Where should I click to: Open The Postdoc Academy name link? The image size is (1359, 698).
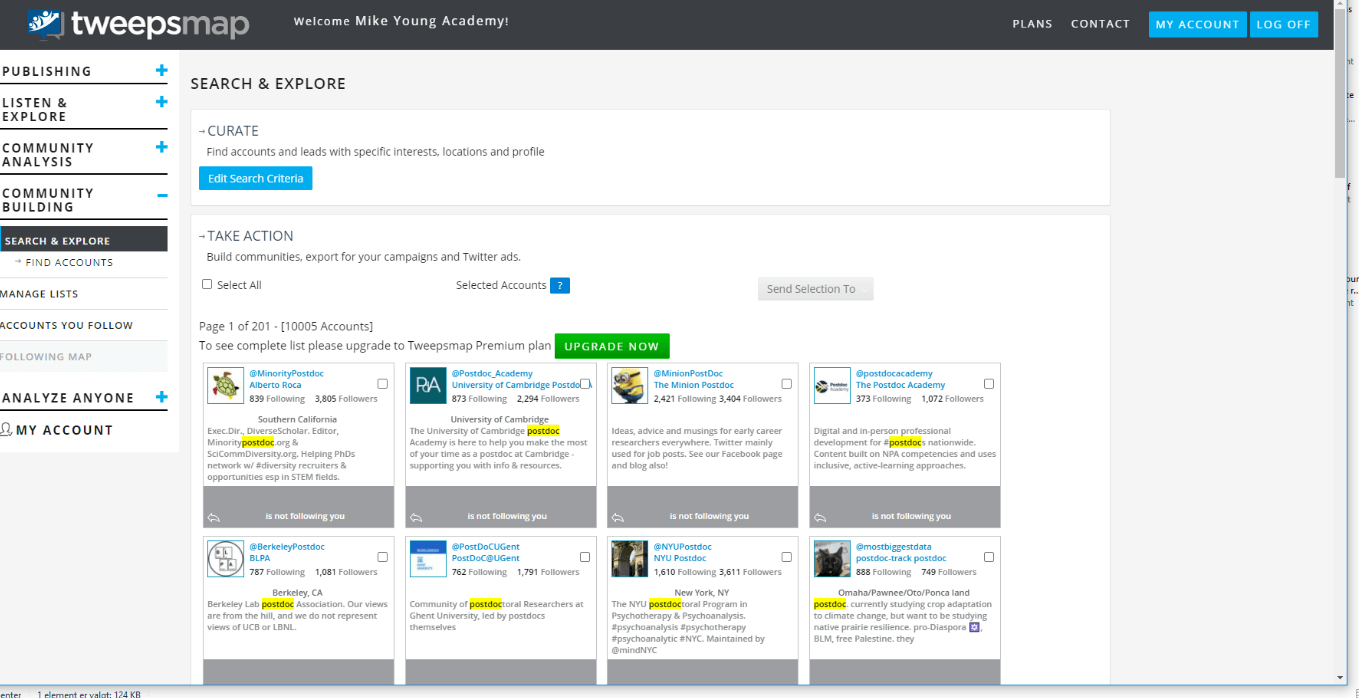click(x=900, y=385)
